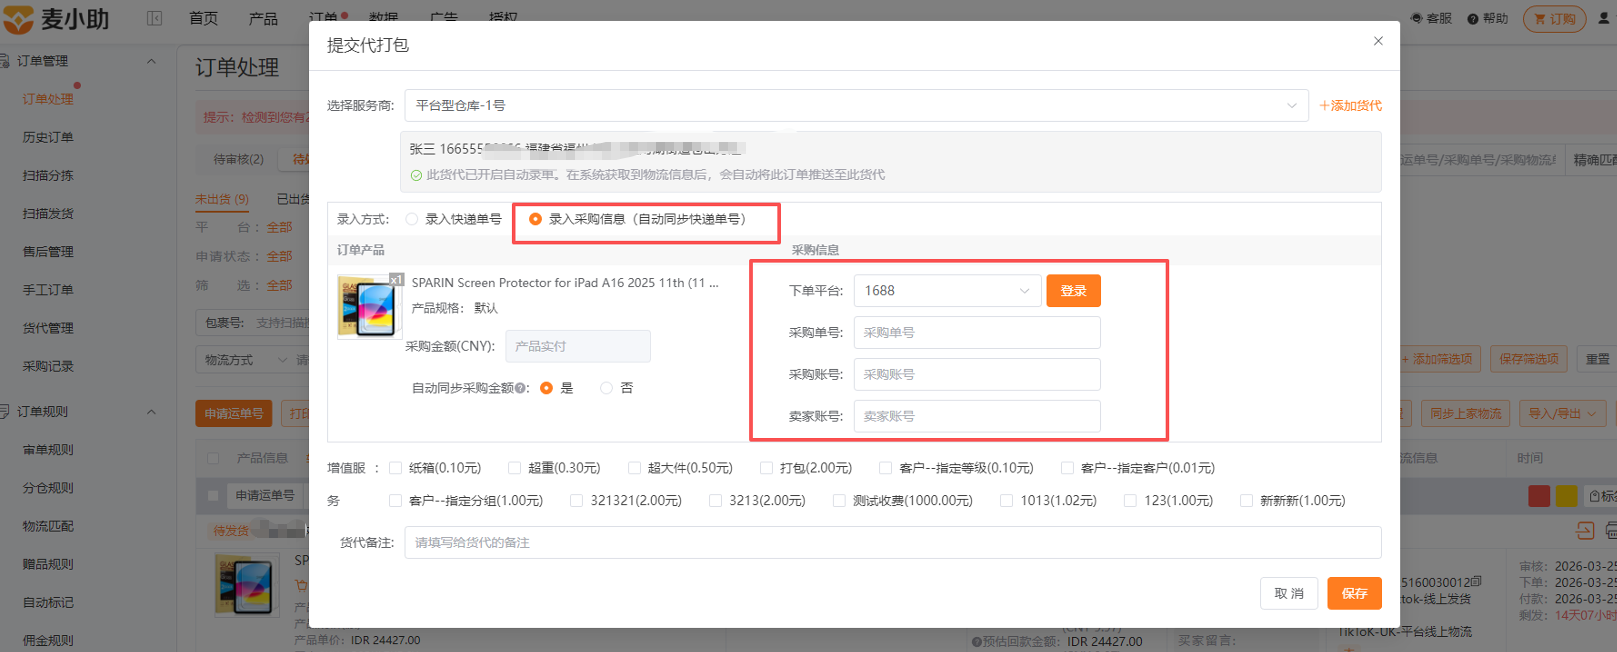The height and width of the screenshot is (652, 1617).
Task: Open the 帮助 help link
Action: (1487, 18)
